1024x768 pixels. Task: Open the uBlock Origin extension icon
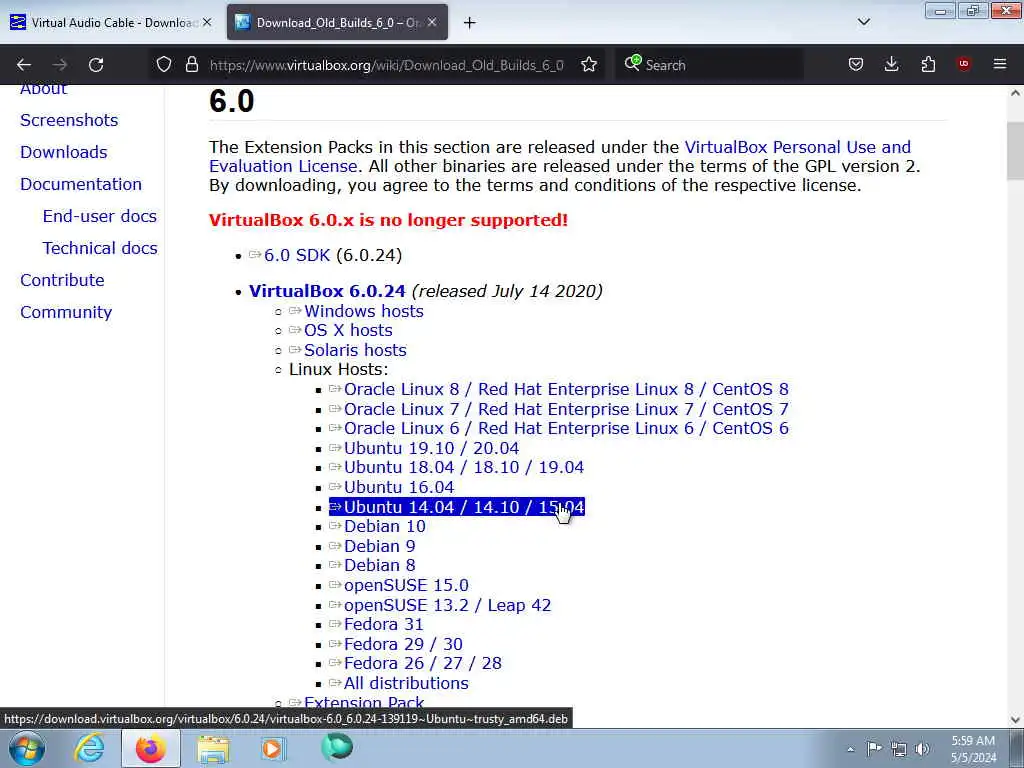click(963, 64)
